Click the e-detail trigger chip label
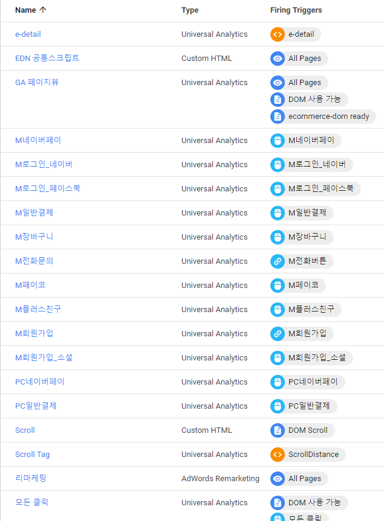 click(301, 34)
